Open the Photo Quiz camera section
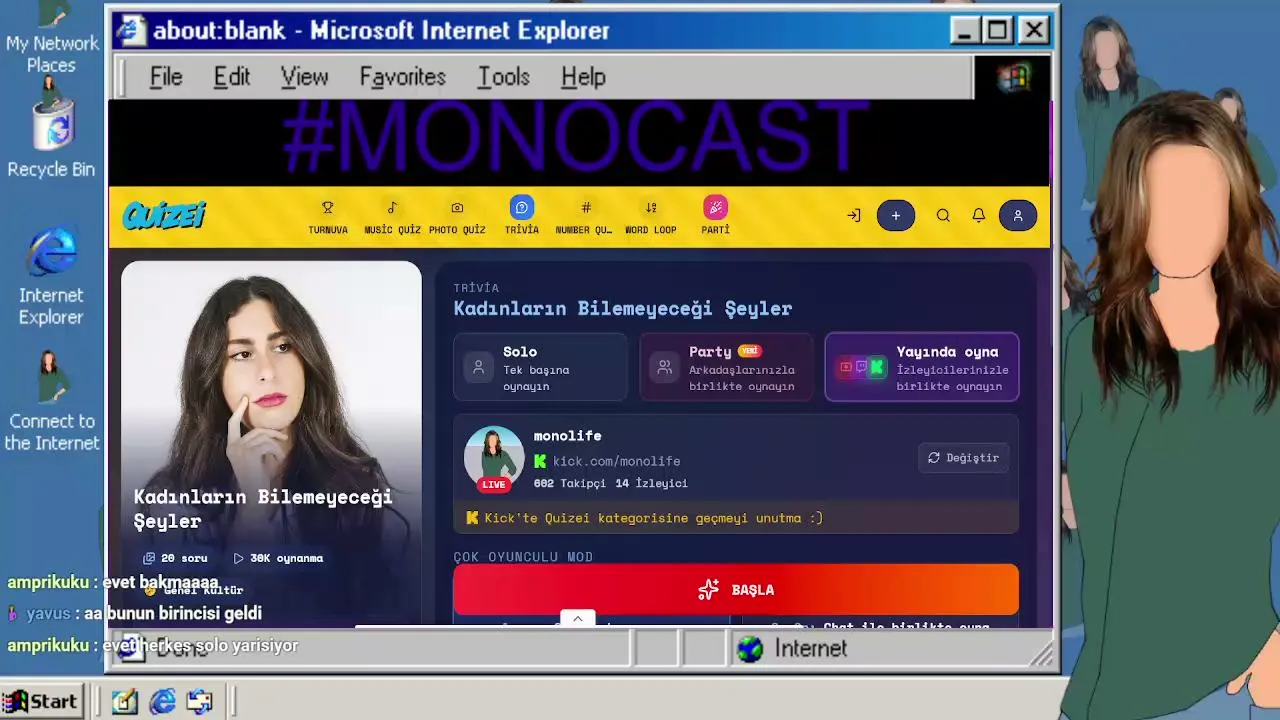 (x=457, y=216)
